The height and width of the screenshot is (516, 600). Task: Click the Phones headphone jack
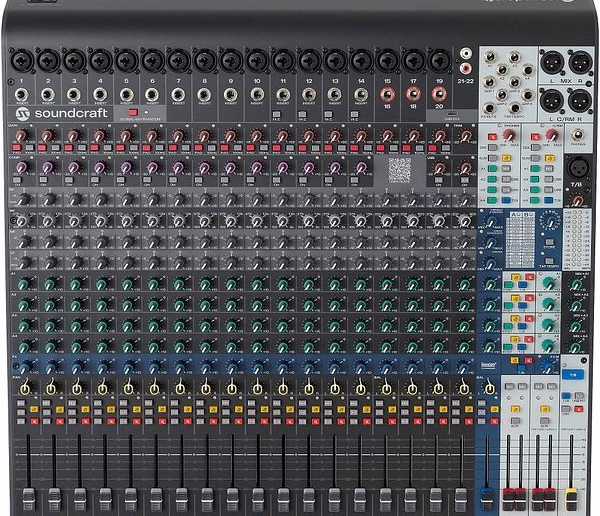point(577,135)
